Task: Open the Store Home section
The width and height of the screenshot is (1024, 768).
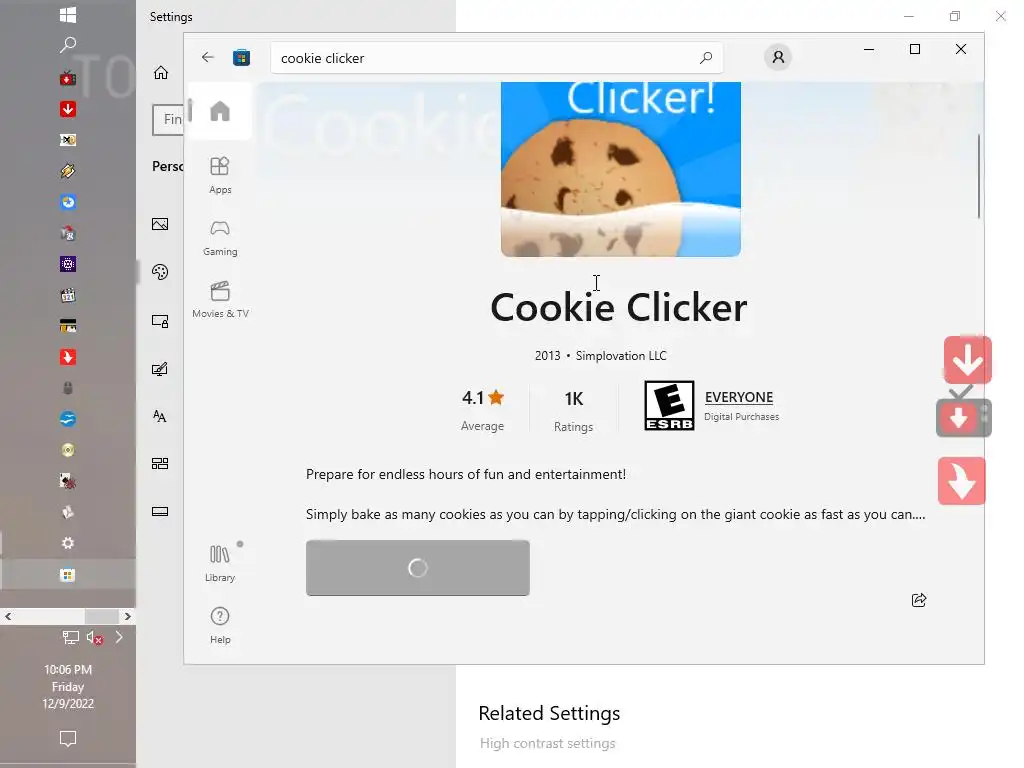Action: point(220,111)
